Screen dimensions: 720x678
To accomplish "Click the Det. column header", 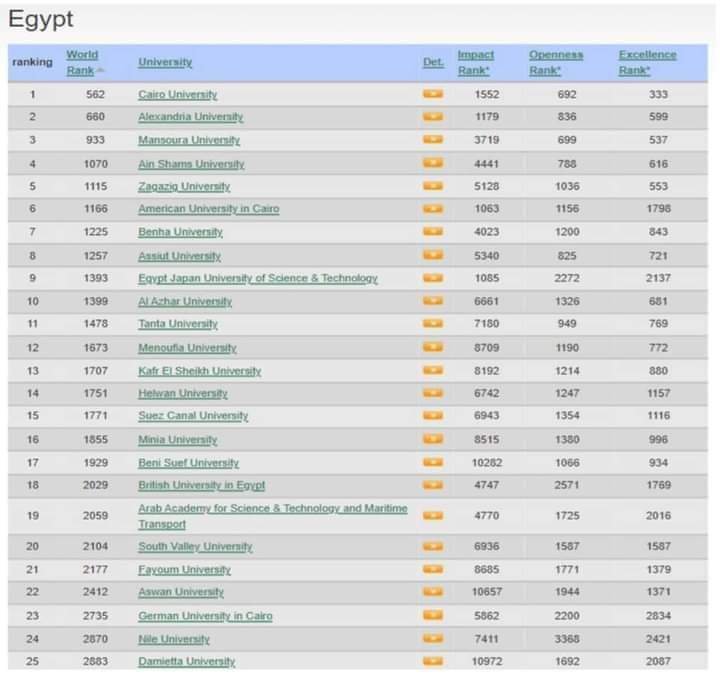I will tap(433, 62).
